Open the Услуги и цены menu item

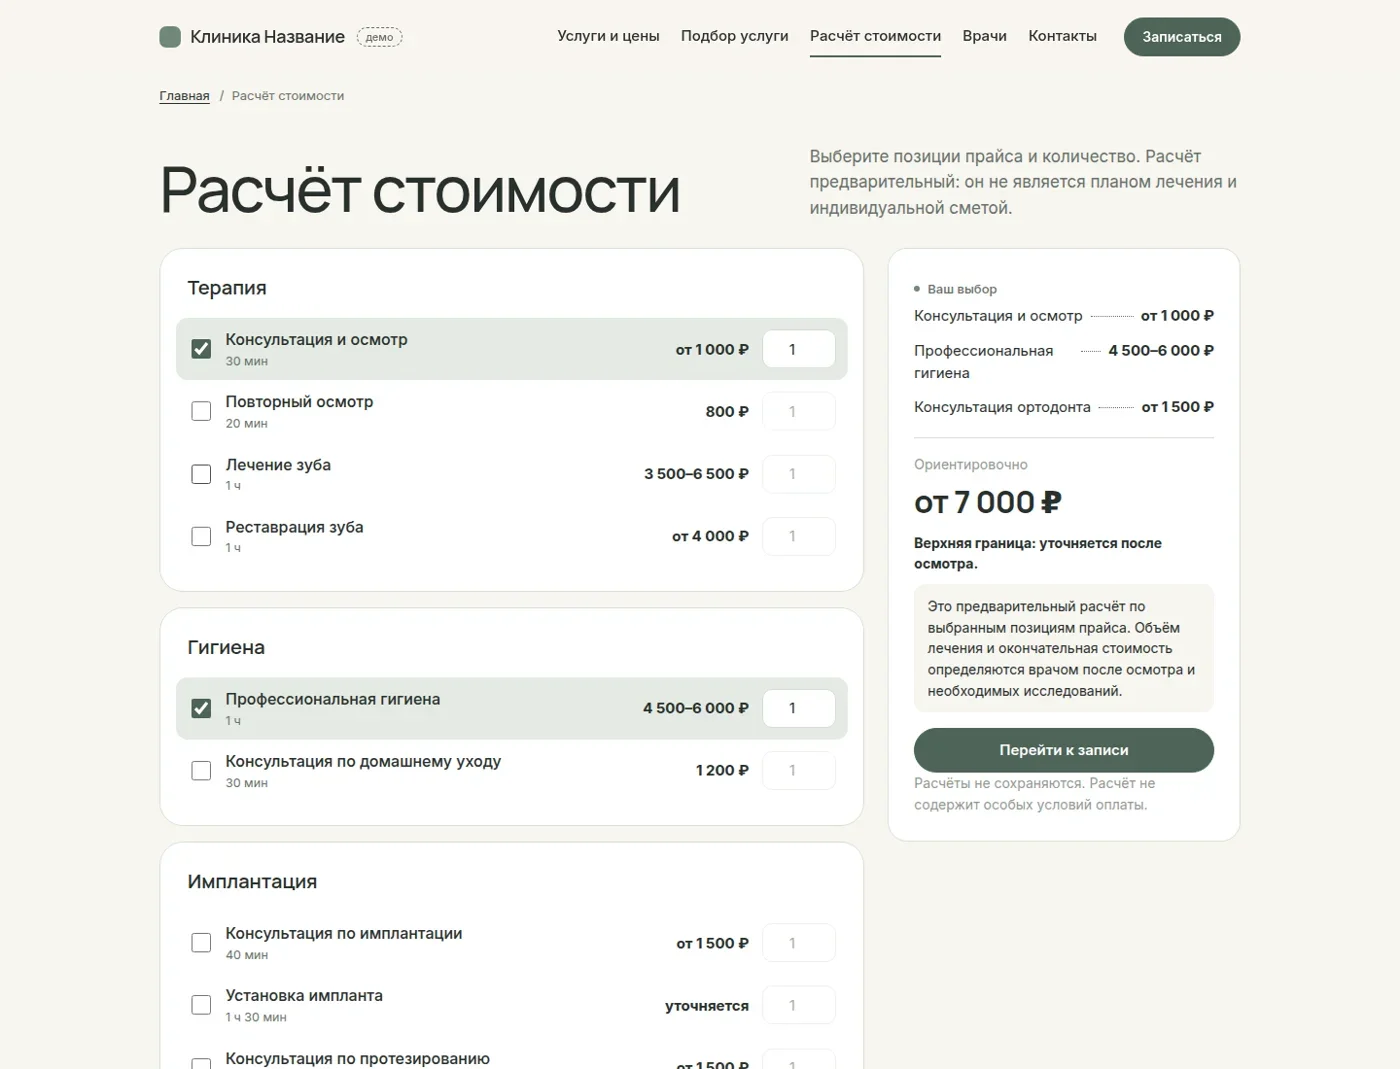[608, 36]
